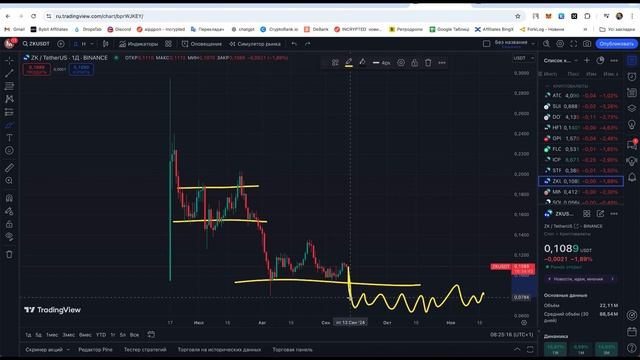Select the text annotation tool
The height and width of the screenshot is (360, 640).
click(9, 138)
